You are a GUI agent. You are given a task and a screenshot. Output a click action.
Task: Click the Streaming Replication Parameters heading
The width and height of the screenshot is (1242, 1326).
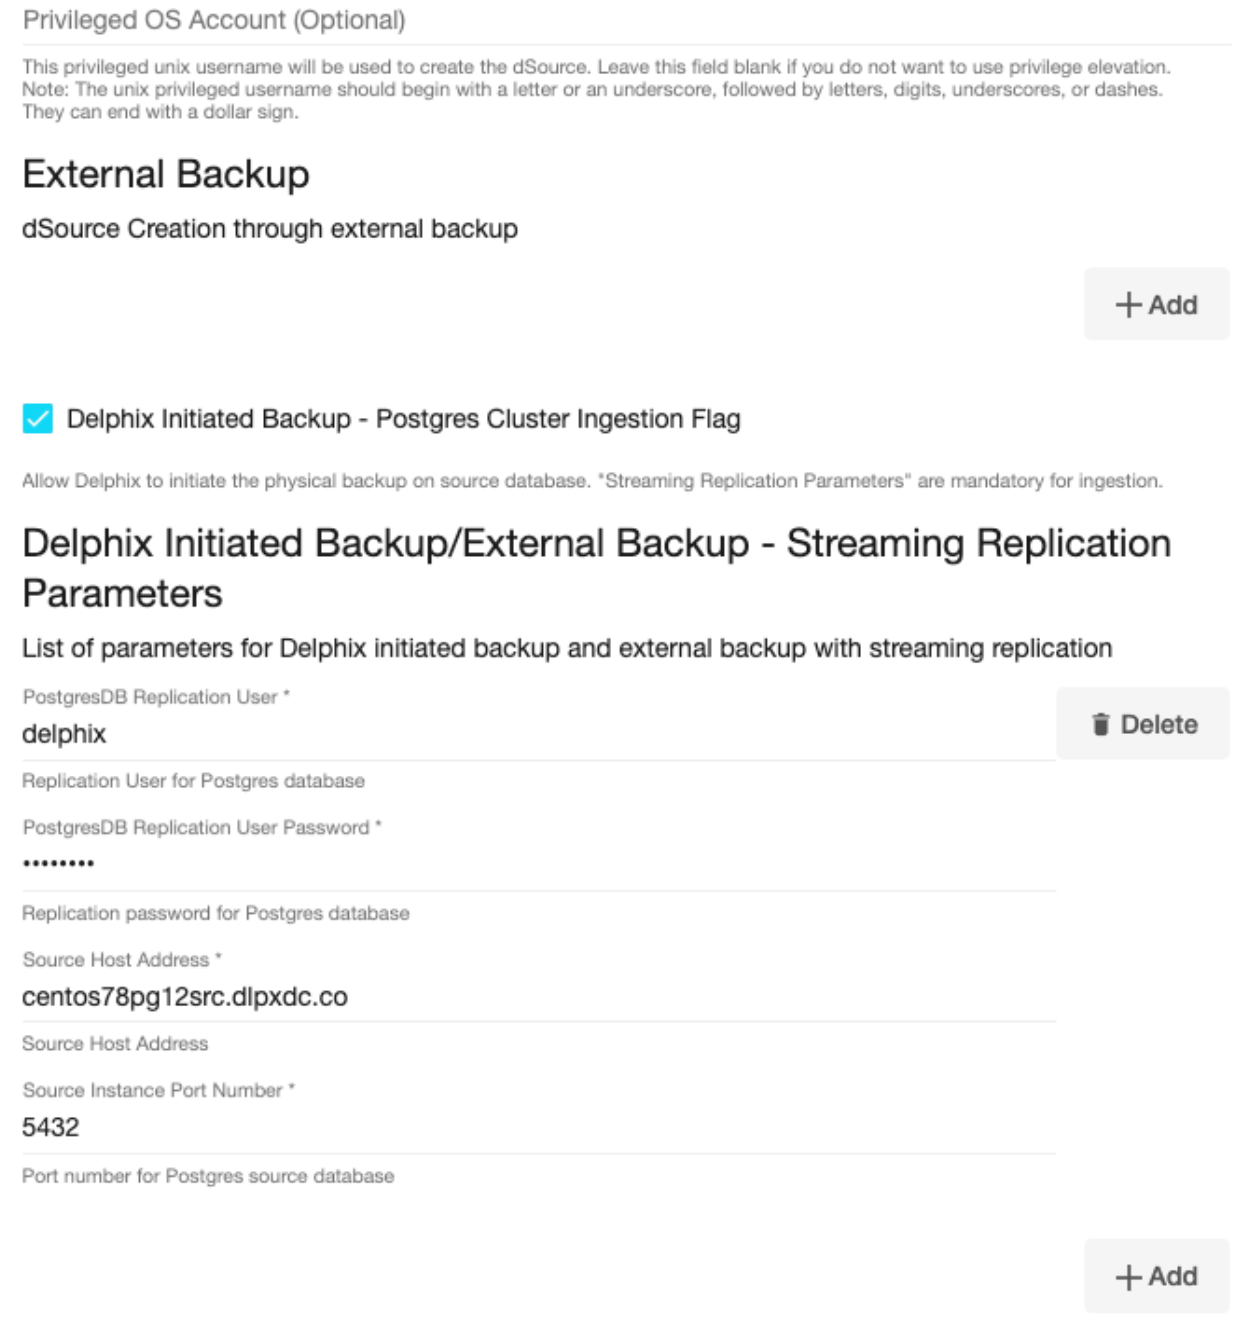(x=596, y=568)
